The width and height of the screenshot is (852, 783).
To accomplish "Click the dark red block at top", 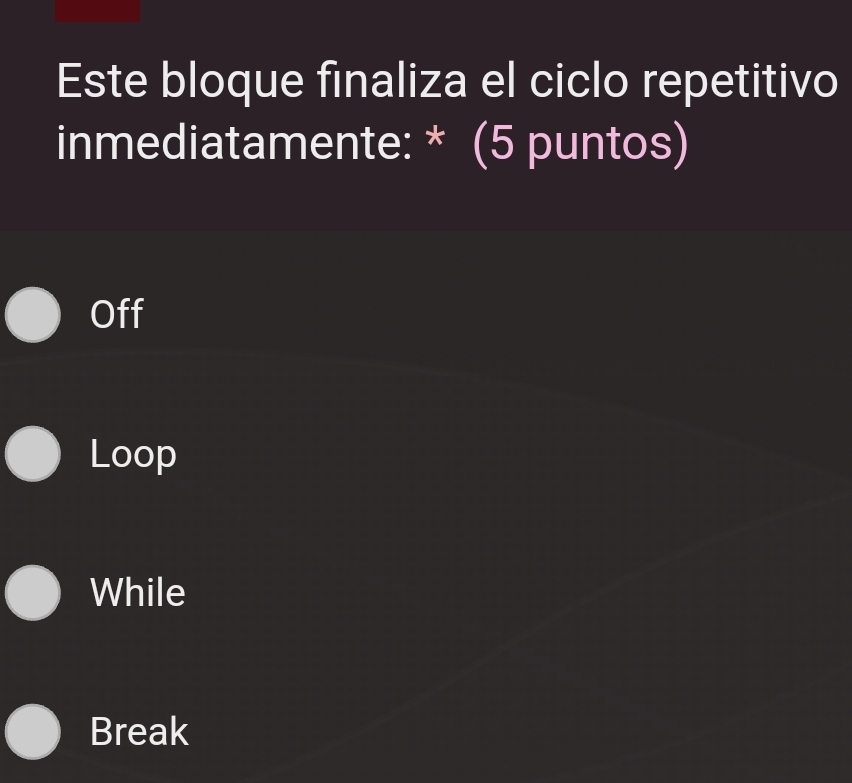I will coord(97,9).
